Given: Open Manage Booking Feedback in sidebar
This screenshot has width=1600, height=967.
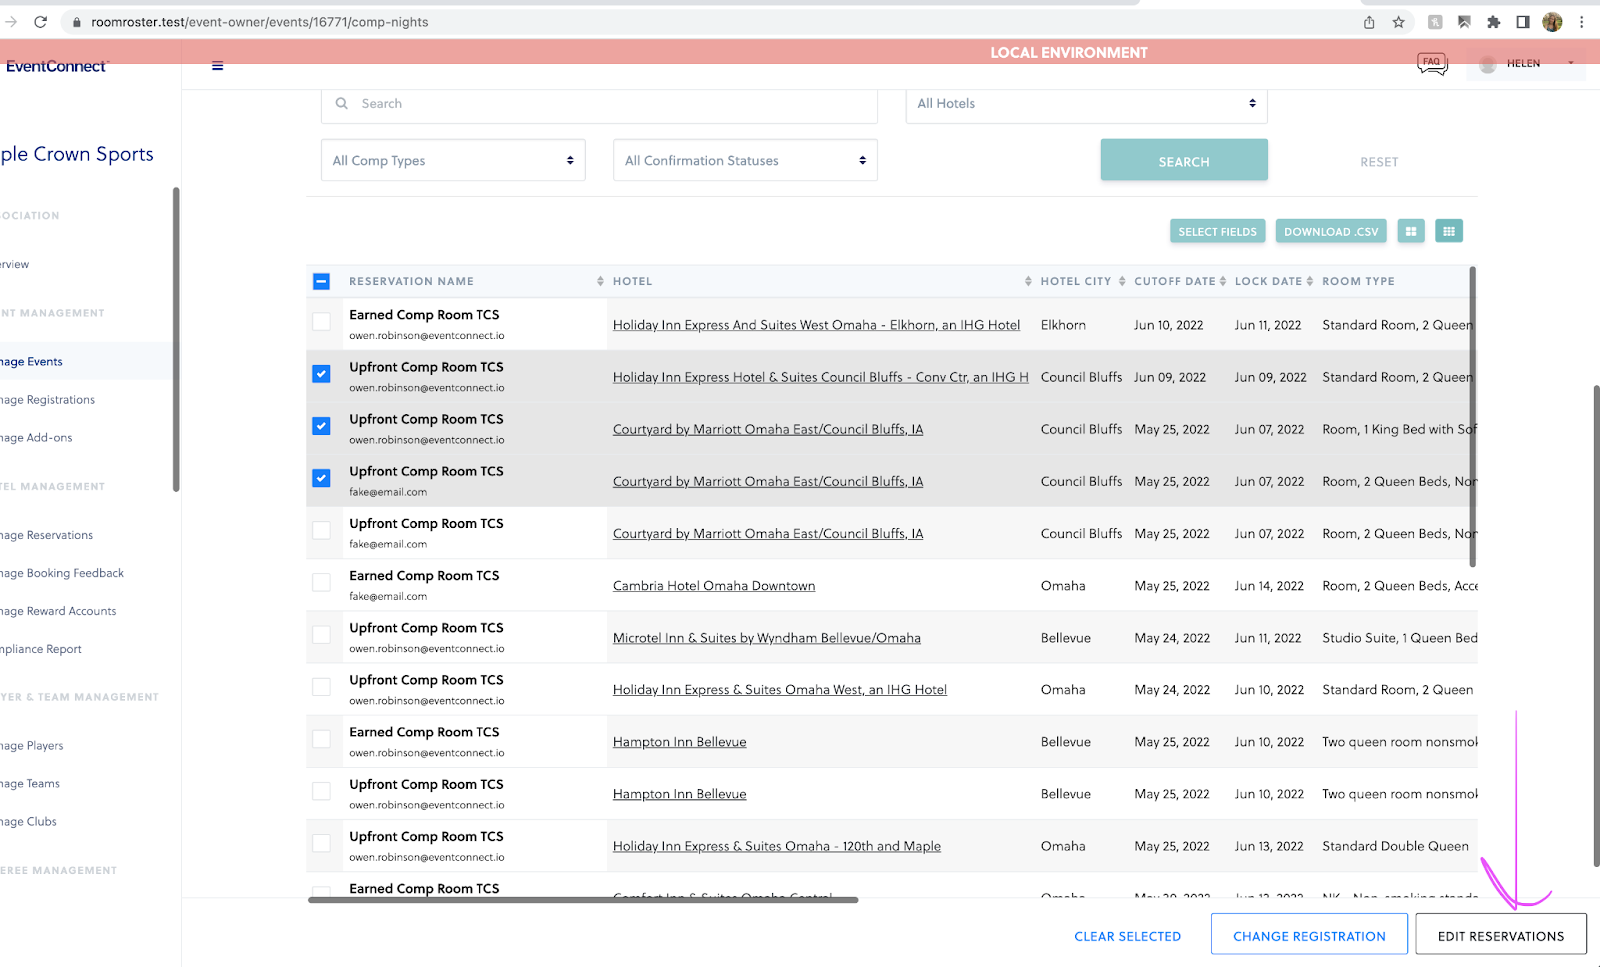Looking at the screenshot, I should tap(62, 574).
